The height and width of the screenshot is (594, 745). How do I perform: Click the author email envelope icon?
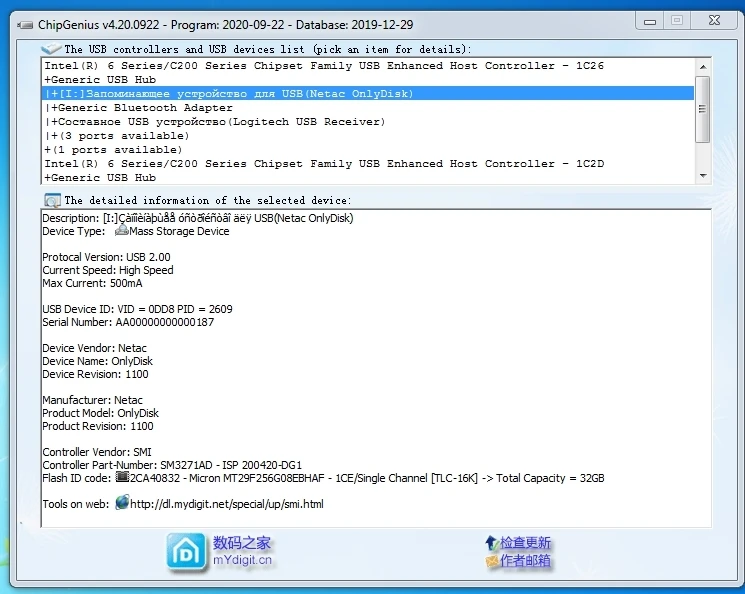pos(492,561)
